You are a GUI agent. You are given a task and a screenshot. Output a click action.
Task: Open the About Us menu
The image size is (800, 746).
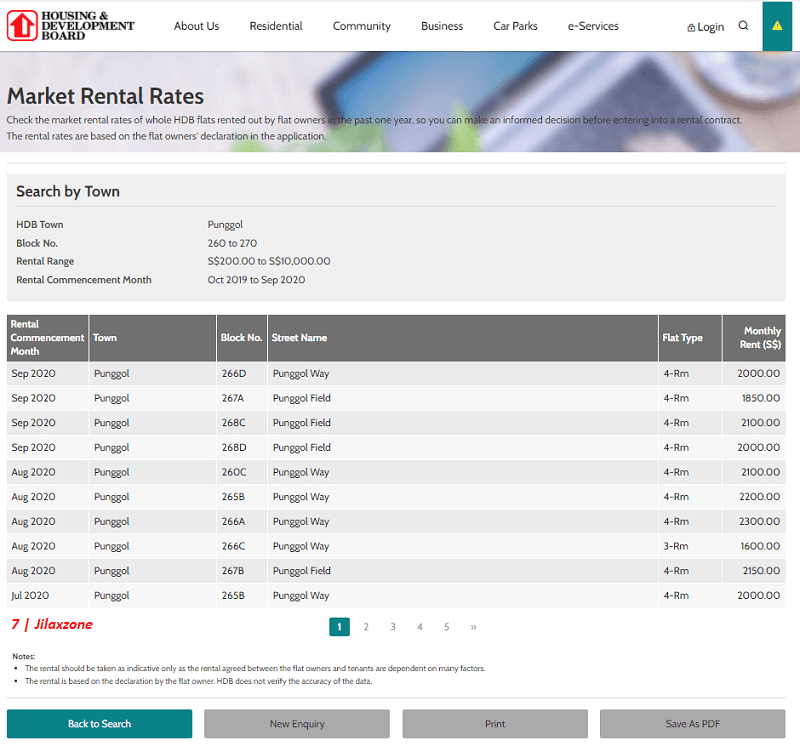(x=196, y=26)
